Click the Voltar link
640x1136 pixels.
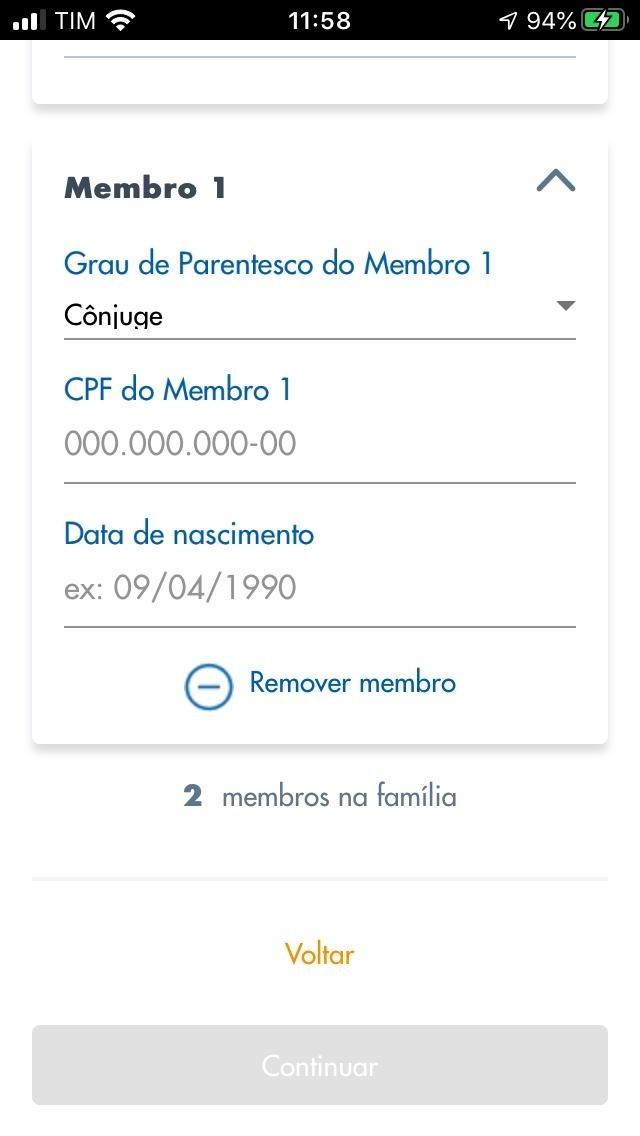pos(319,954)
